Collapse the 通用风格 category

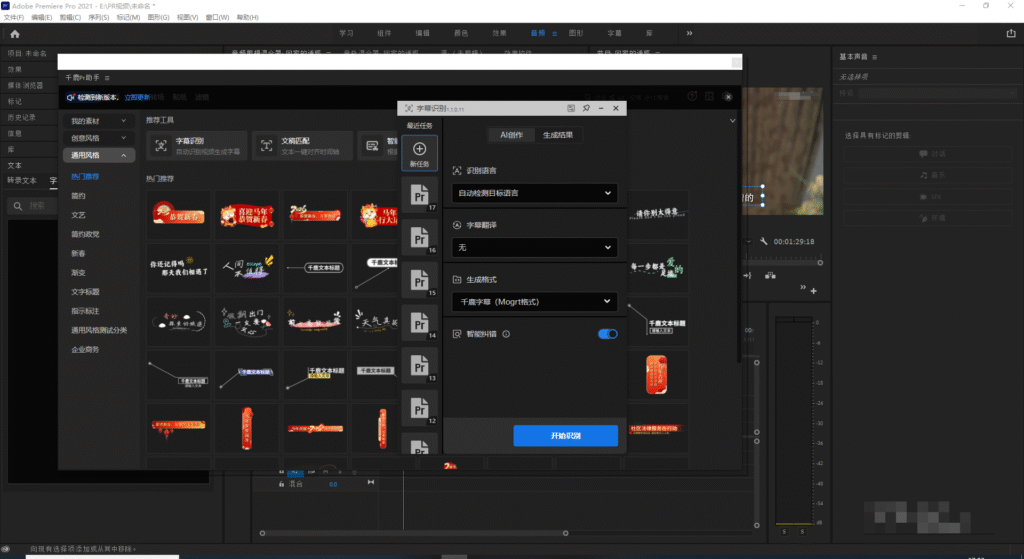97,155
